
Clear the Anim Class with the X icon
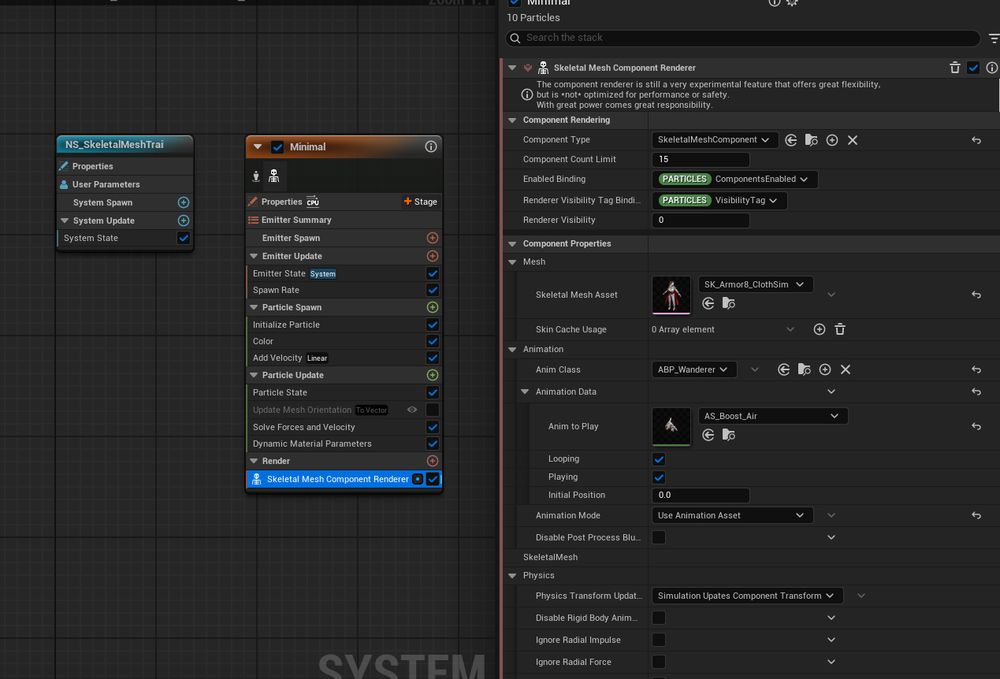[x=845, y=370]
